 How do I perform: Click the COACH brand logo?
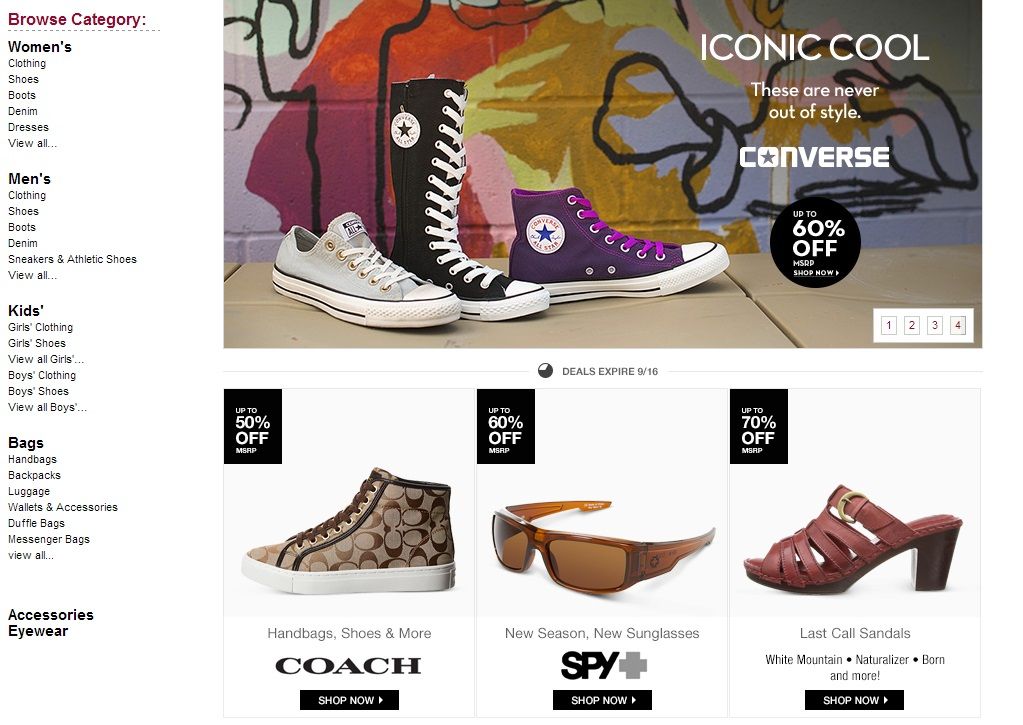[348, 666]
